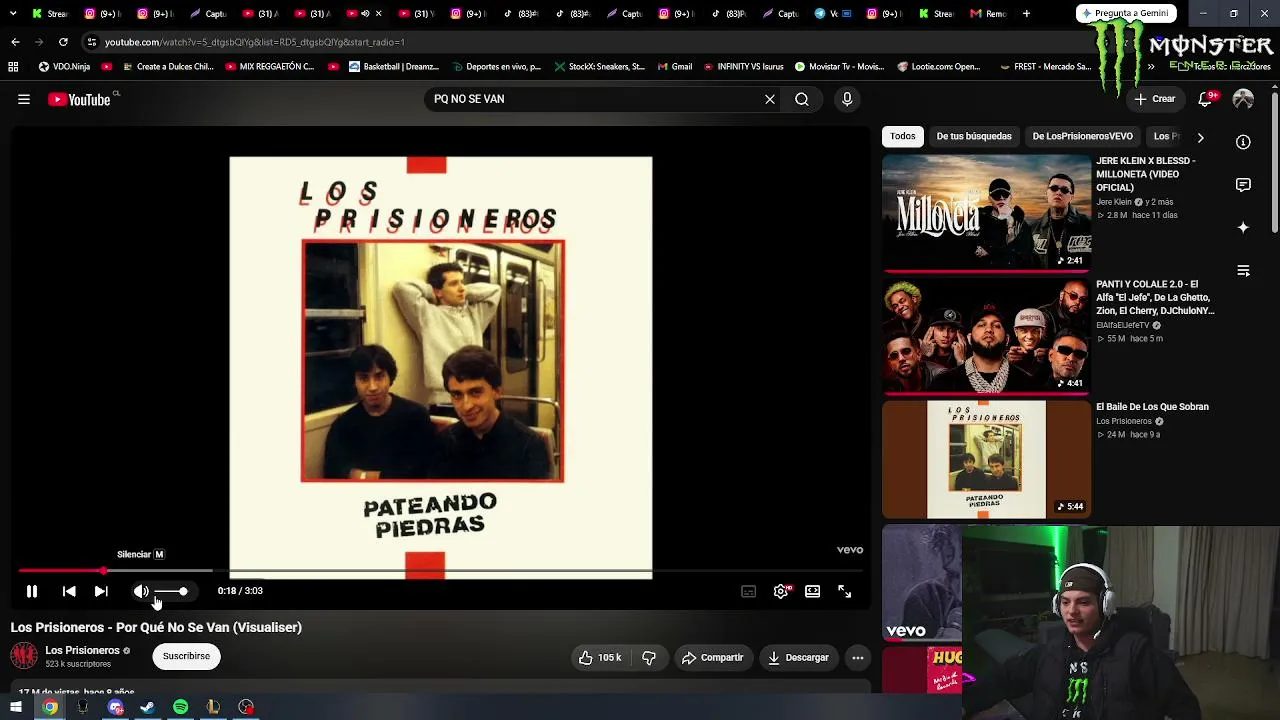Play El Baile De Los Que Sobran thumbnail
Image resolution: width=1280 pixels, height=720 pixels.
pos(986,459)
